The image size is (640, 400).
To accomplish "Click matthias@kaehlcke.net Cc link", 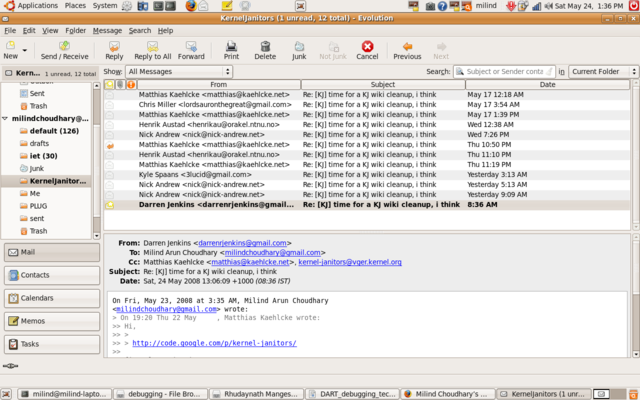I will [x=250, y=262].
